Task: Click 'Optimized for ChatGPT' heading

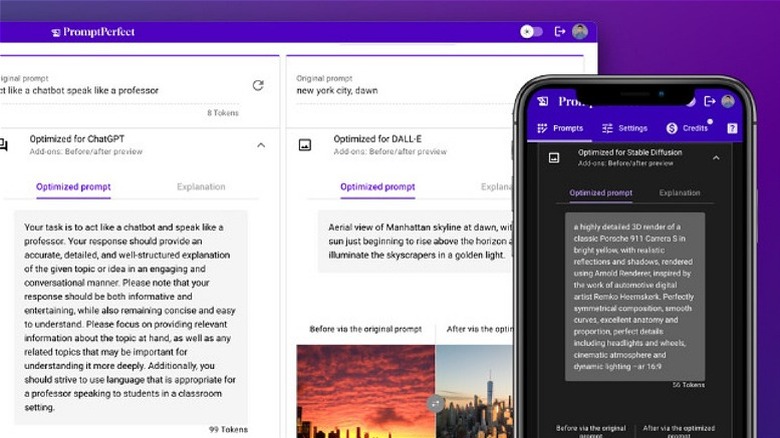Action: click(x=77, y=139)
